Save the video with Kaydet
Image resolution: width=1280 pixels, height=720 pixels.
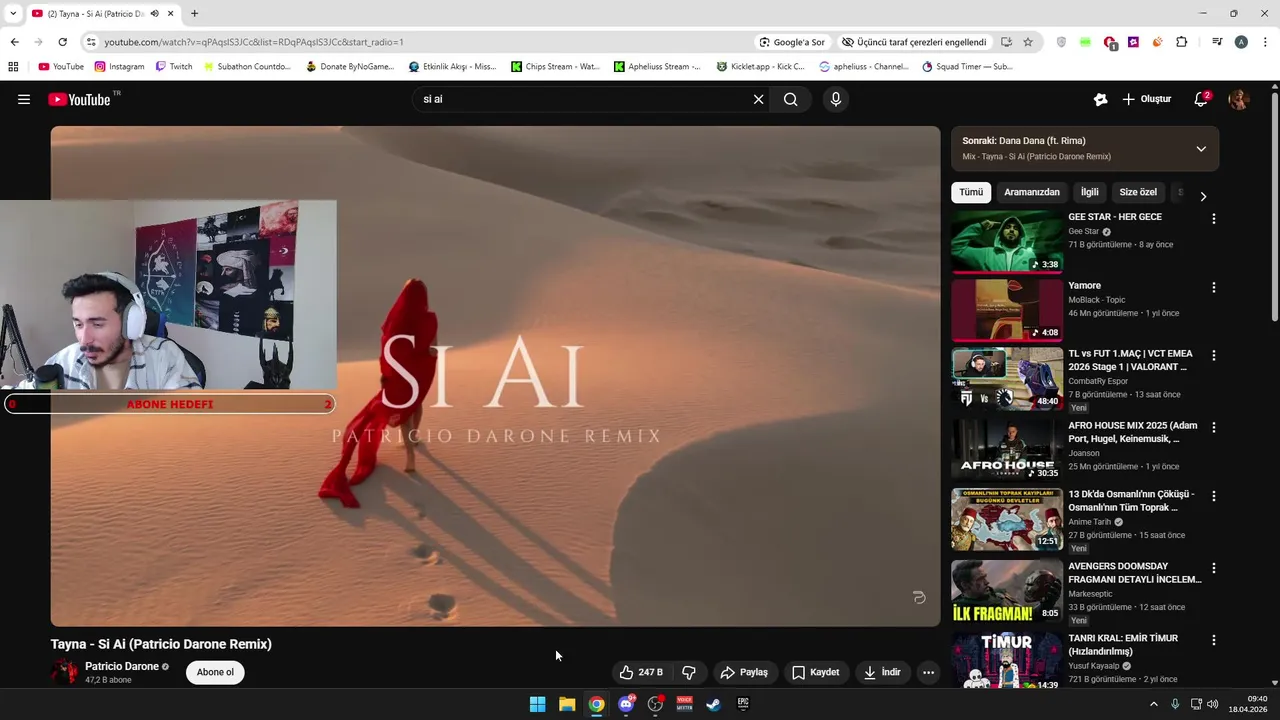[816, 672]
